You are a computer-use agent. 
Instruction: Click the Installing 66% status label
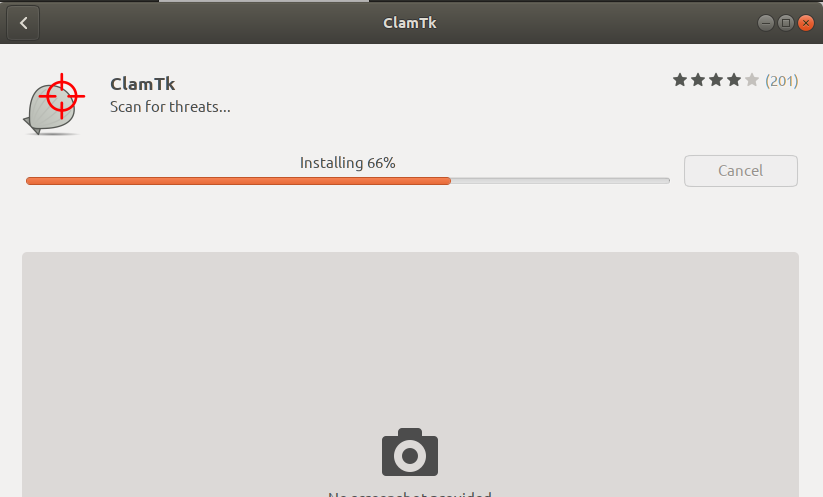347,163
